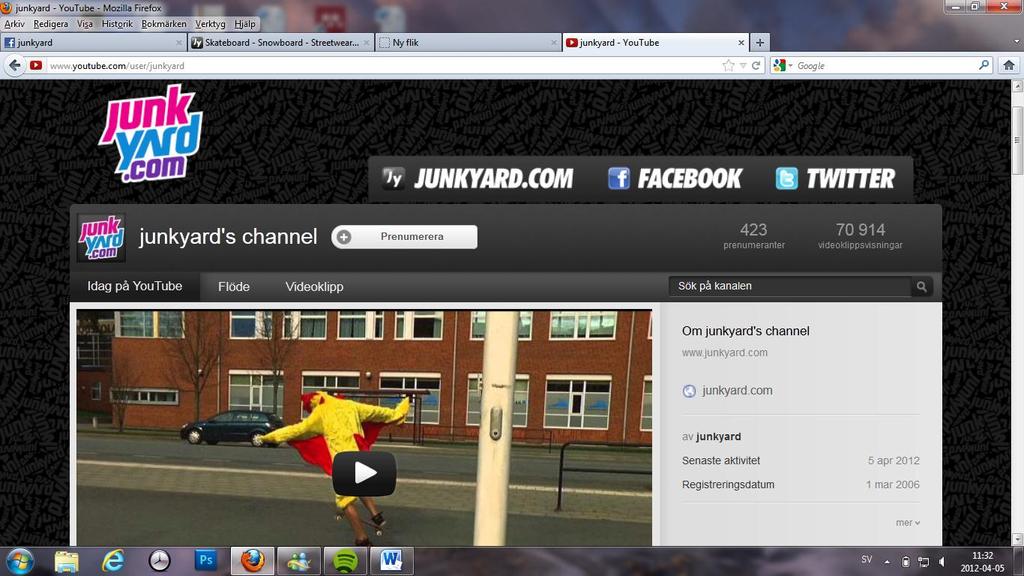Open the Visa menu
Image resolution: width=1024 pixels, height=576 pixels.
click(x=85, y=24)
